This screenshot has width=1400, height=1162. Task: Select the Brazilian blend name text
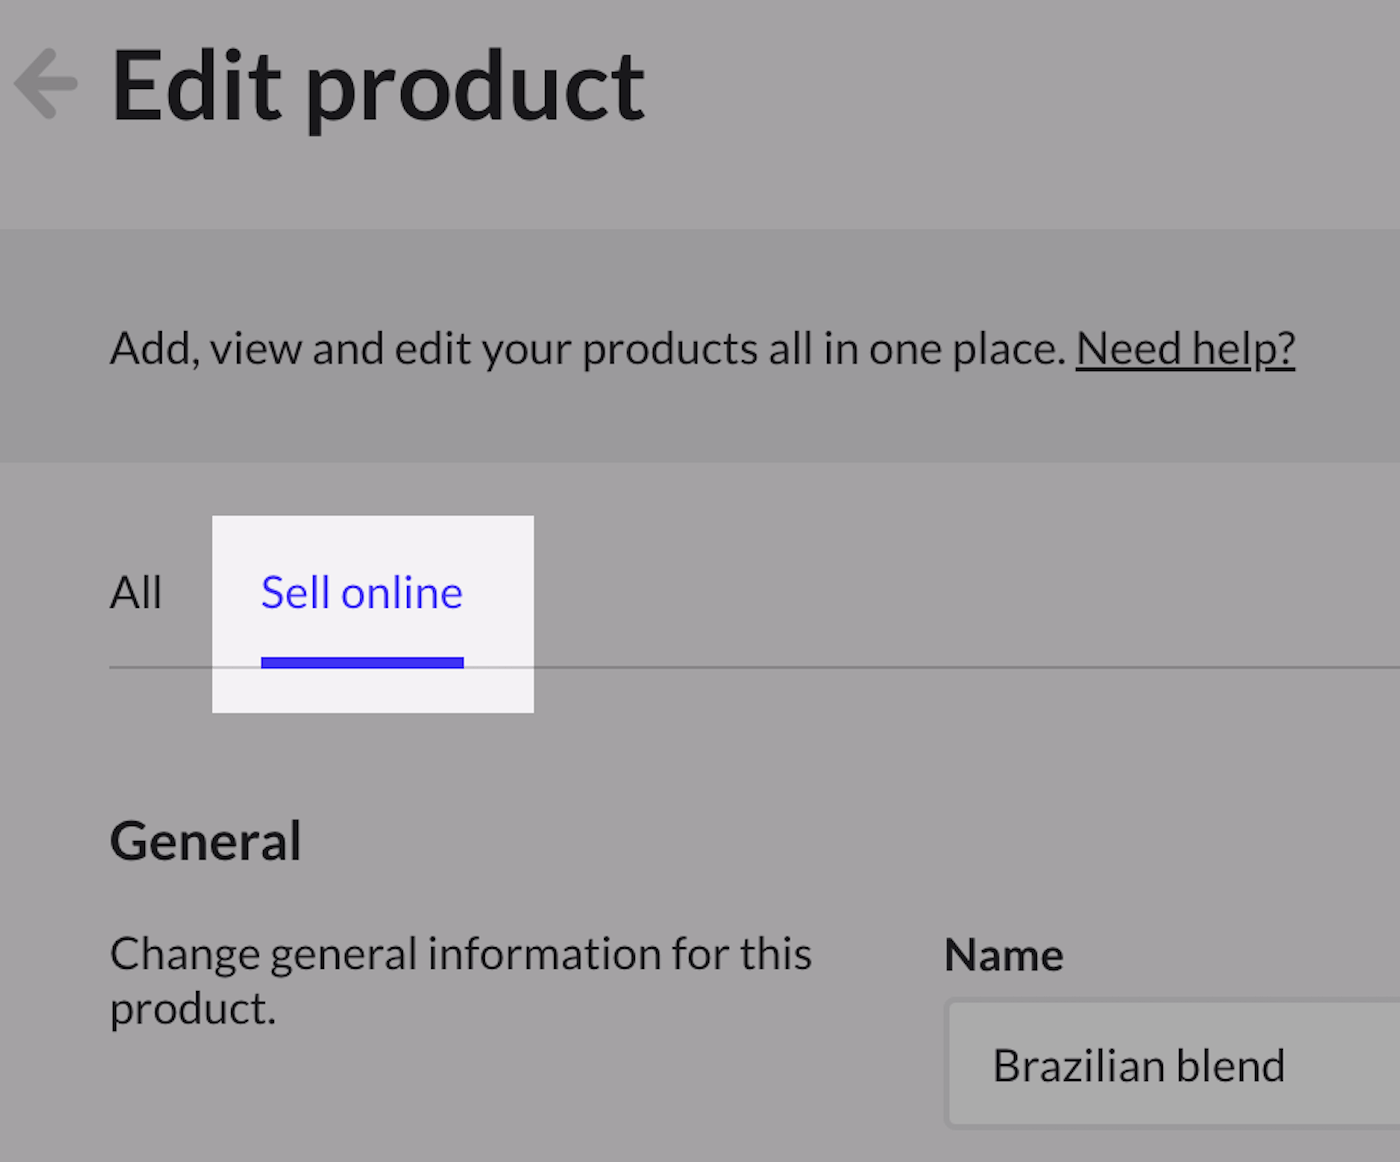[1138, 1064]
